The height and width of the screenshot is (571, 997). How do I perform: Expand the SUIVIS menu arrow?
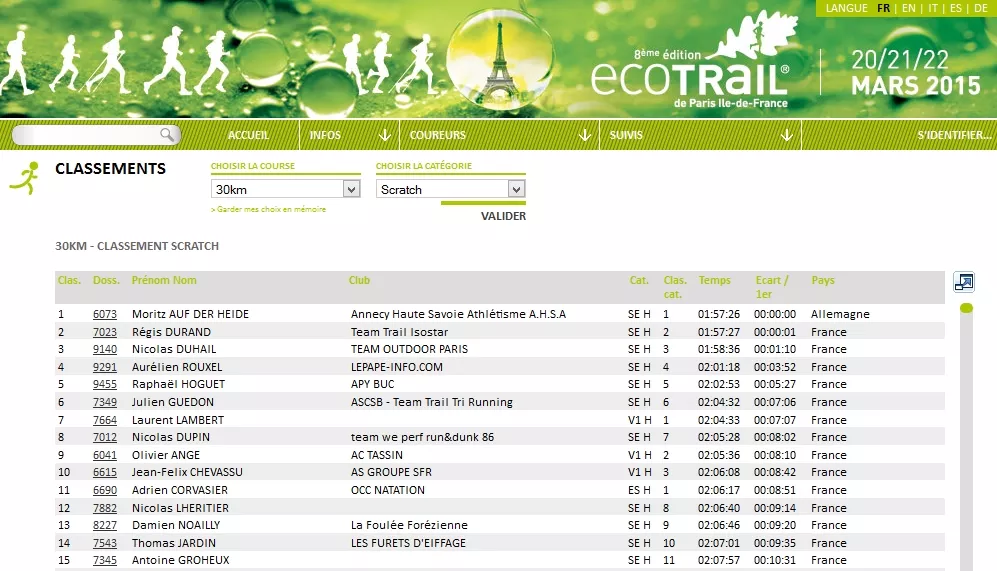[x=787, y=135]
